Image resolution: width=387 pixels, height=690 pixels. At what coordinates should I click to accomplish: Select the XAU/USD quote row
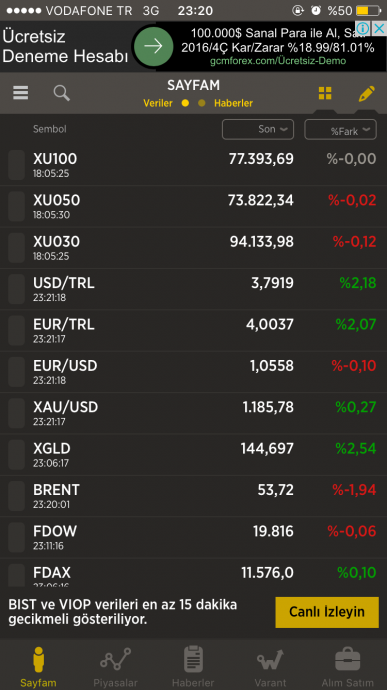pyautogui.click(x=193, y=413)
